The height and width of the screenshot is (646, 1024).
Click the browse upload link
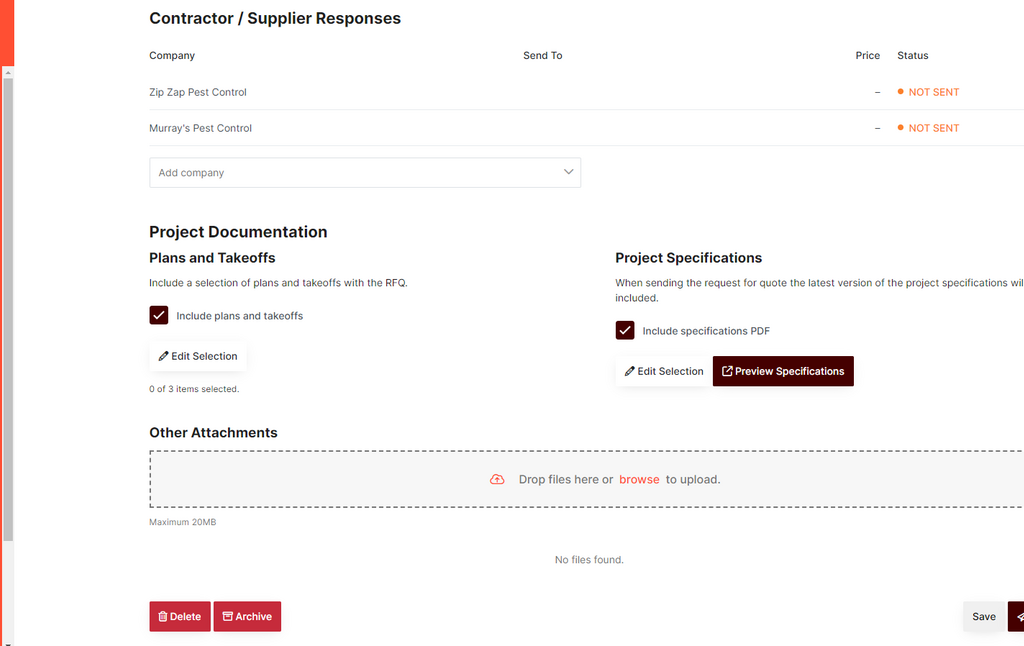[639, 480]
